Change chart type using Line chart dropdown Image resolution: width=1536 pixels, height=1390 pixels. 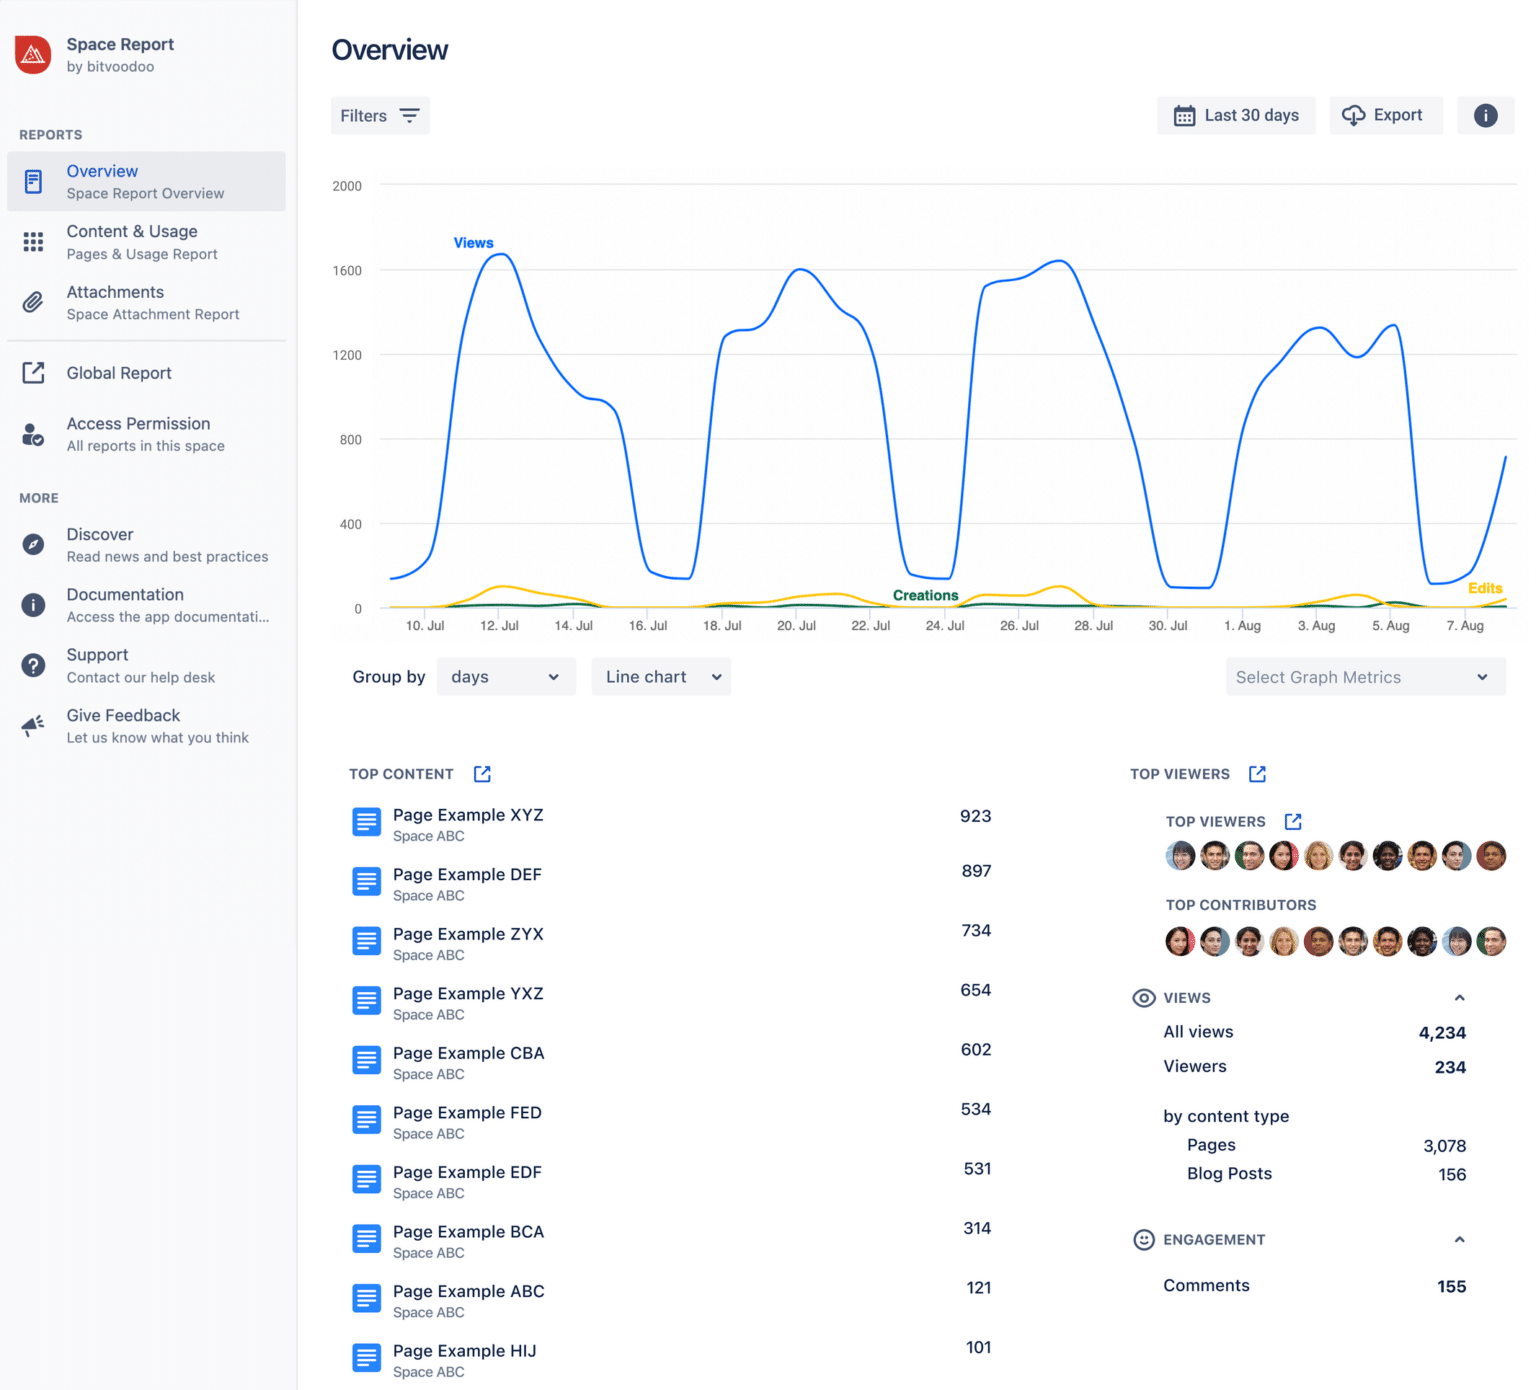point(660,676)
